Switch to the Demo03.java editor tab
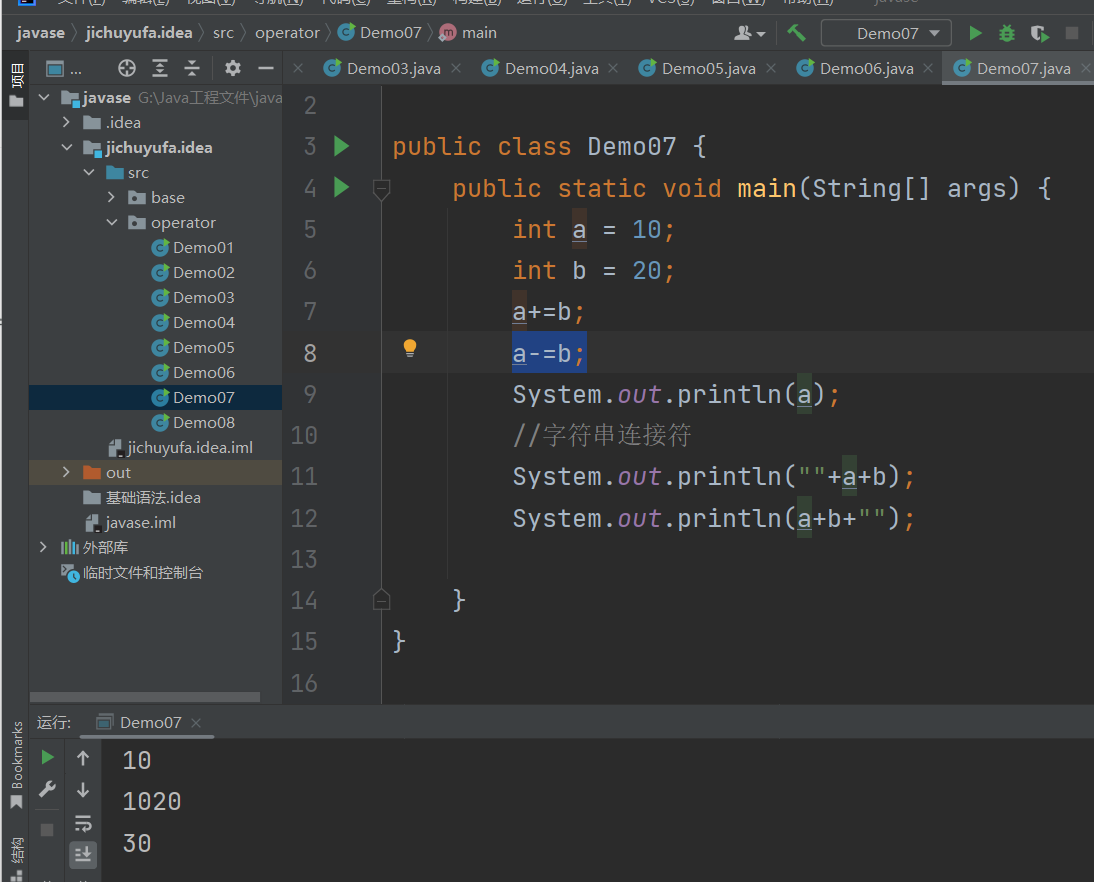This screenshot has height=882, width=1094. 393,68
